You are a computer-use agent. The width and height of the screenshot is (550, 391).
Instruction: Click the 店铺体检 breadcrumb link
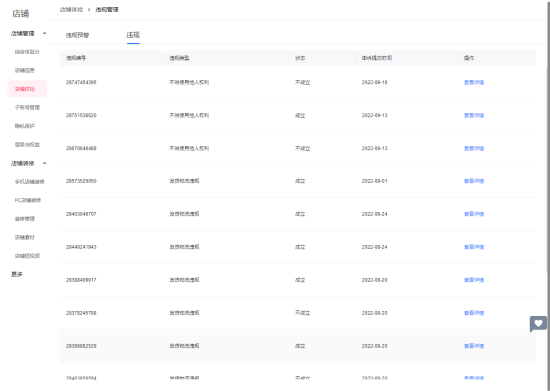(x=71, y=9)
